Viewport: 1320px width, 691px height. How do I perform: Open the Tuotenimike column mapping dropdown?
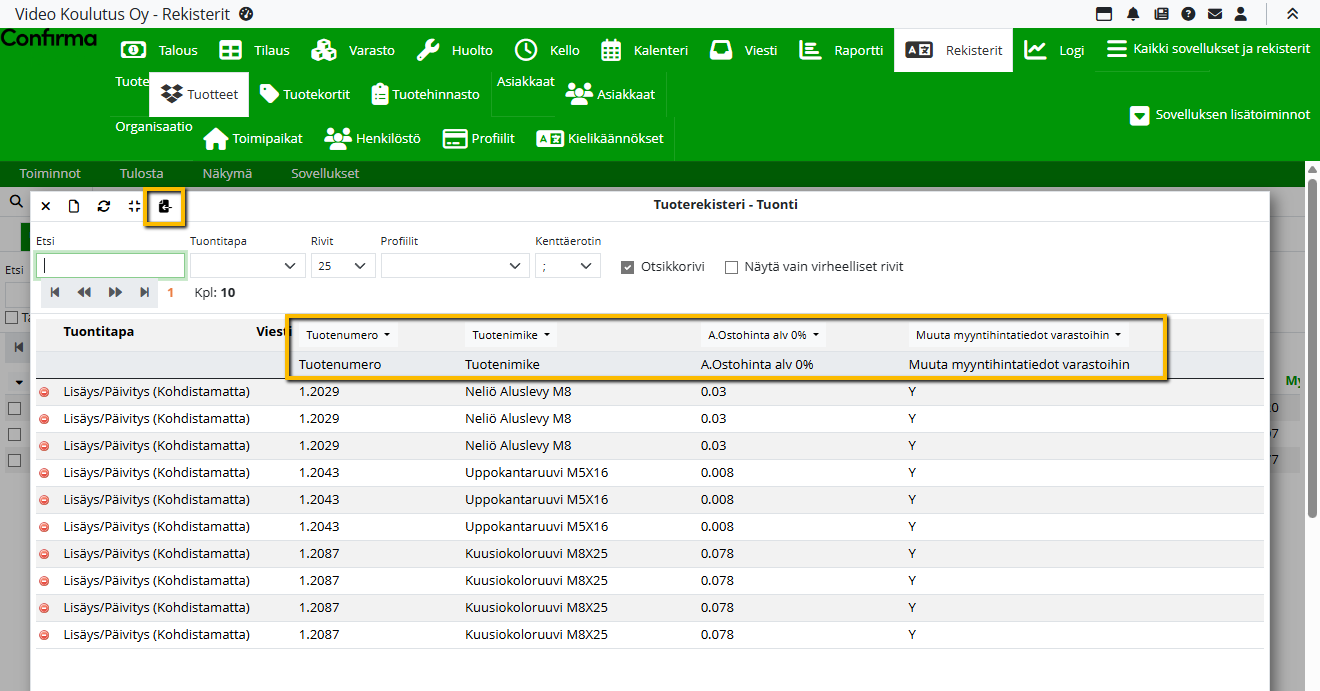tap(511, 335)
